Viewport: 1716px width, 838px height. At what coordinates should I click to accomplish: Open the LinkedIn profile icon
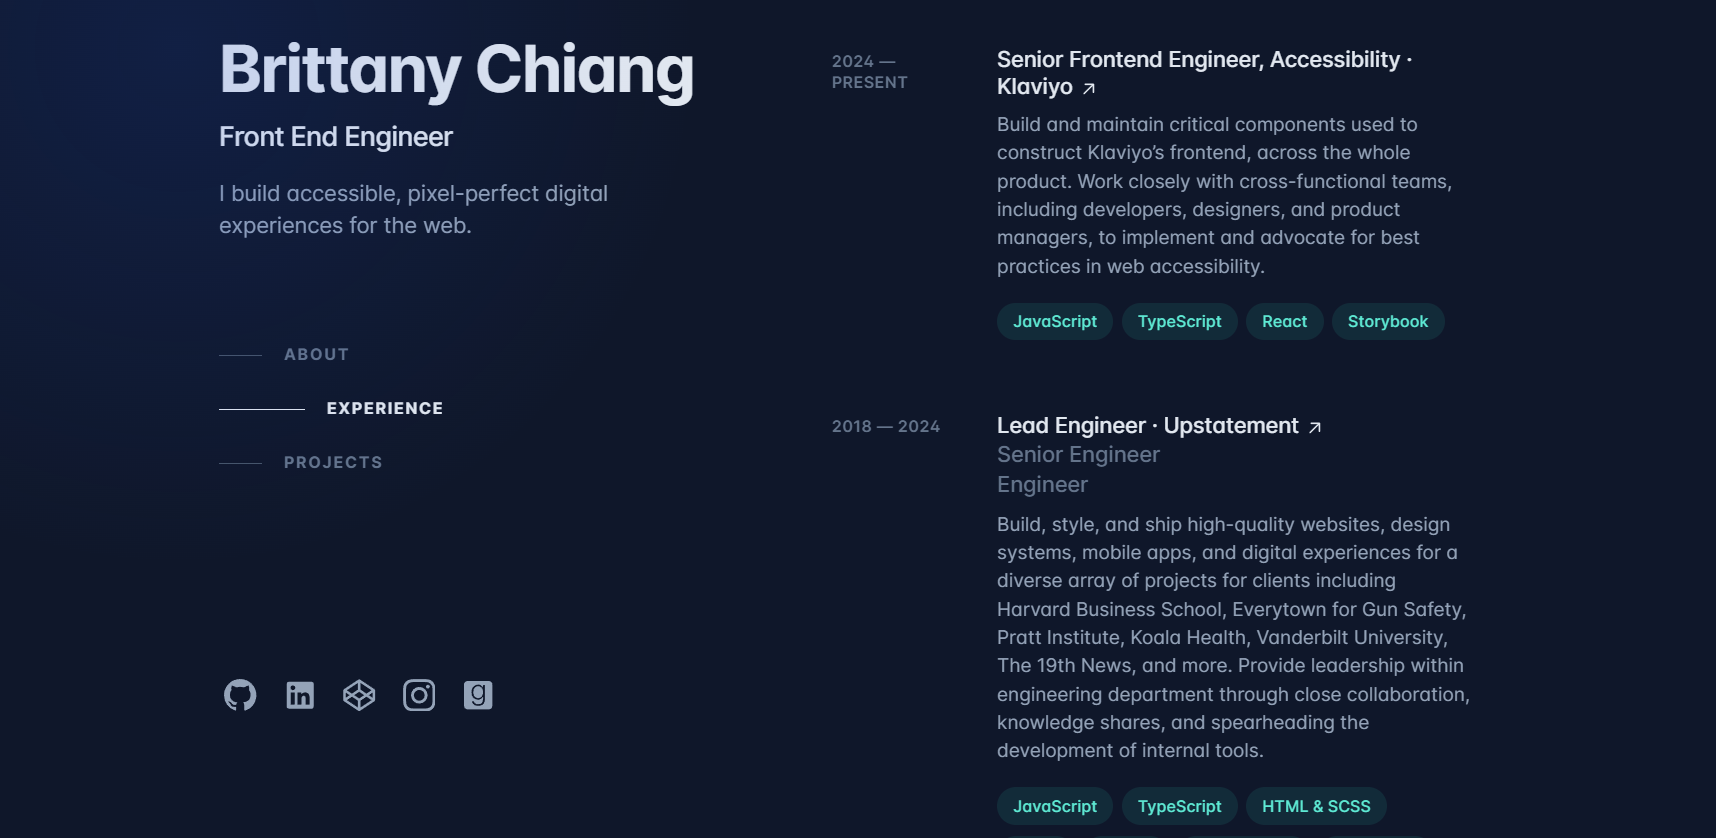click(300, 695)
